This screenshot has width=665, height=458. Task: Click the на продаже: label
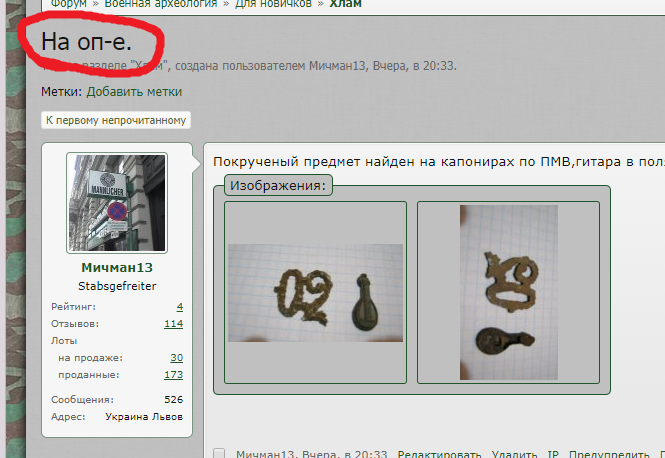(90, 357)
